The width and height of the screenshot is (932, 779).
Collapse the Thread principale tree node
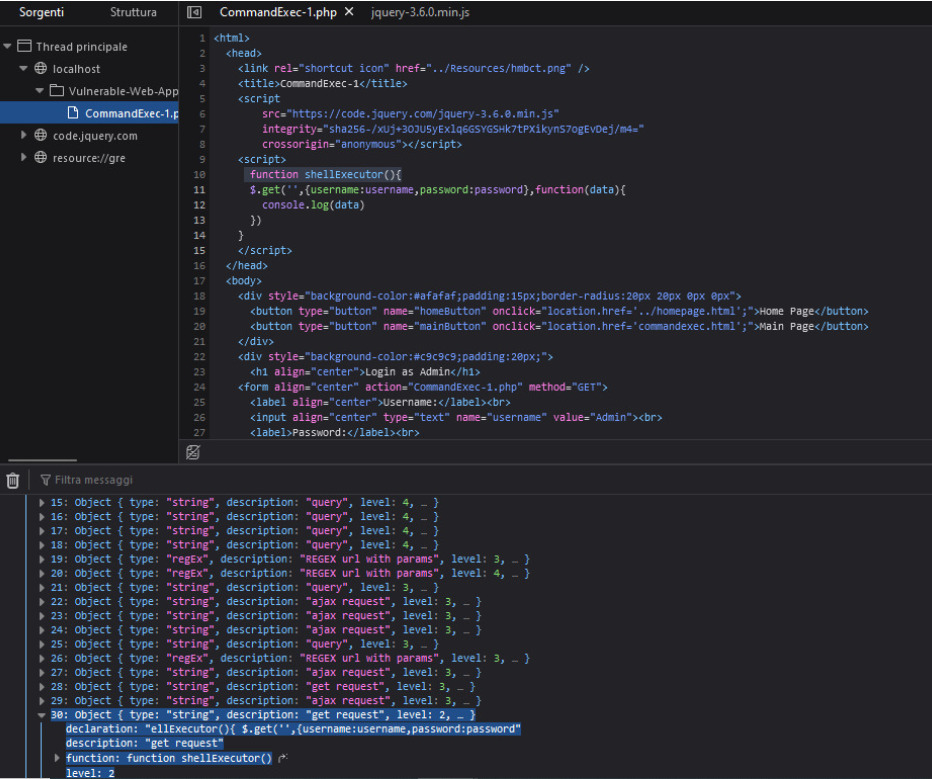pyautogui.click(x=8, y=47)
